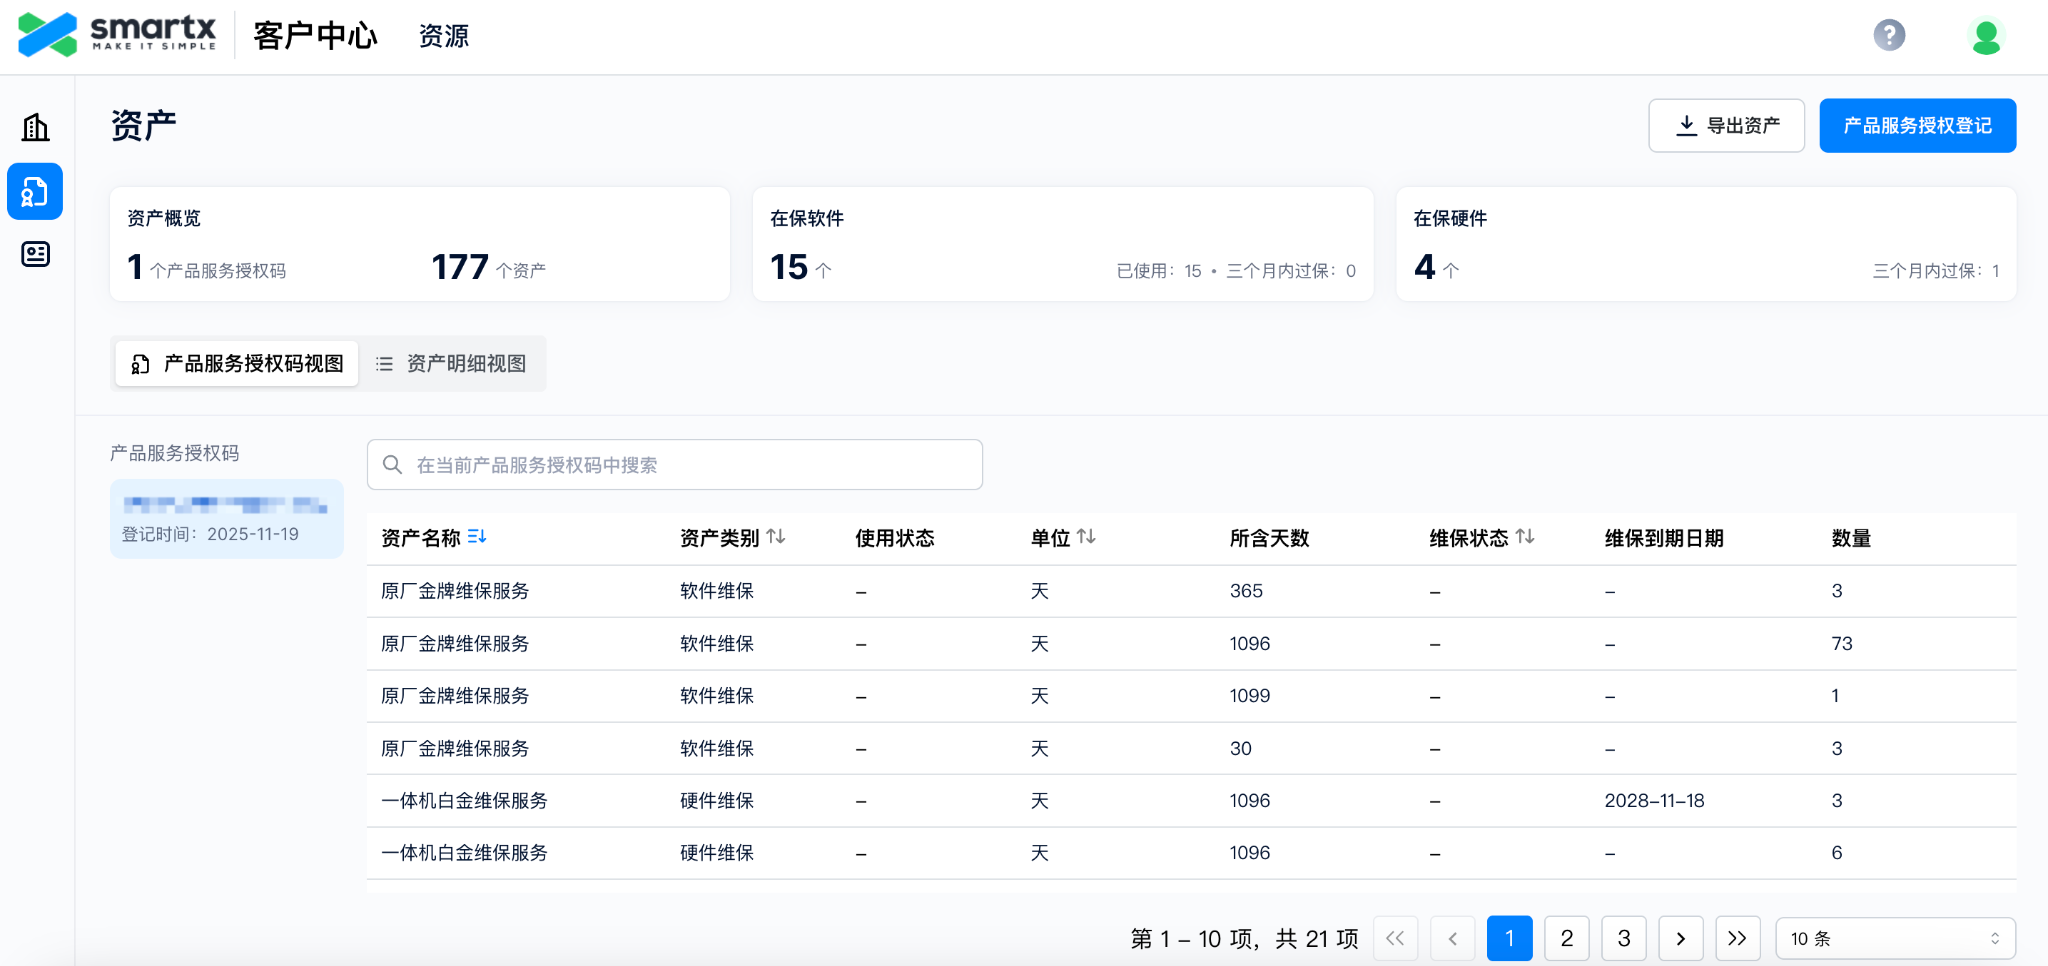The width and height of the screenshot is (2048, 966).
Task: Select the license code card registered 2025-11-19
Action: (227, 519)
